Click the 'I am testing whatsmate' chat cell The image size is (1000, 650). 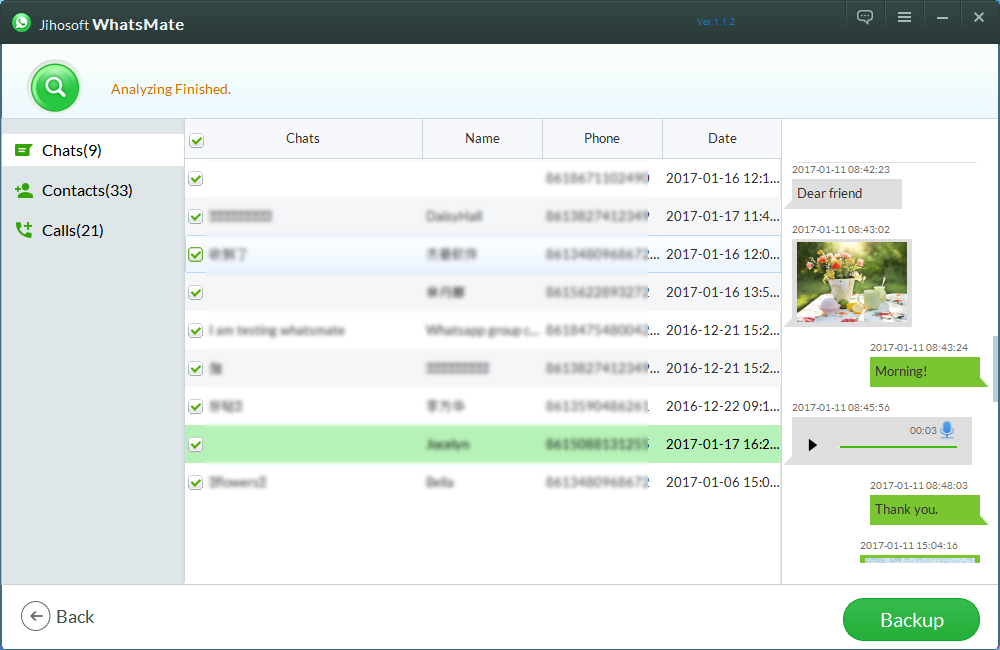277,330
